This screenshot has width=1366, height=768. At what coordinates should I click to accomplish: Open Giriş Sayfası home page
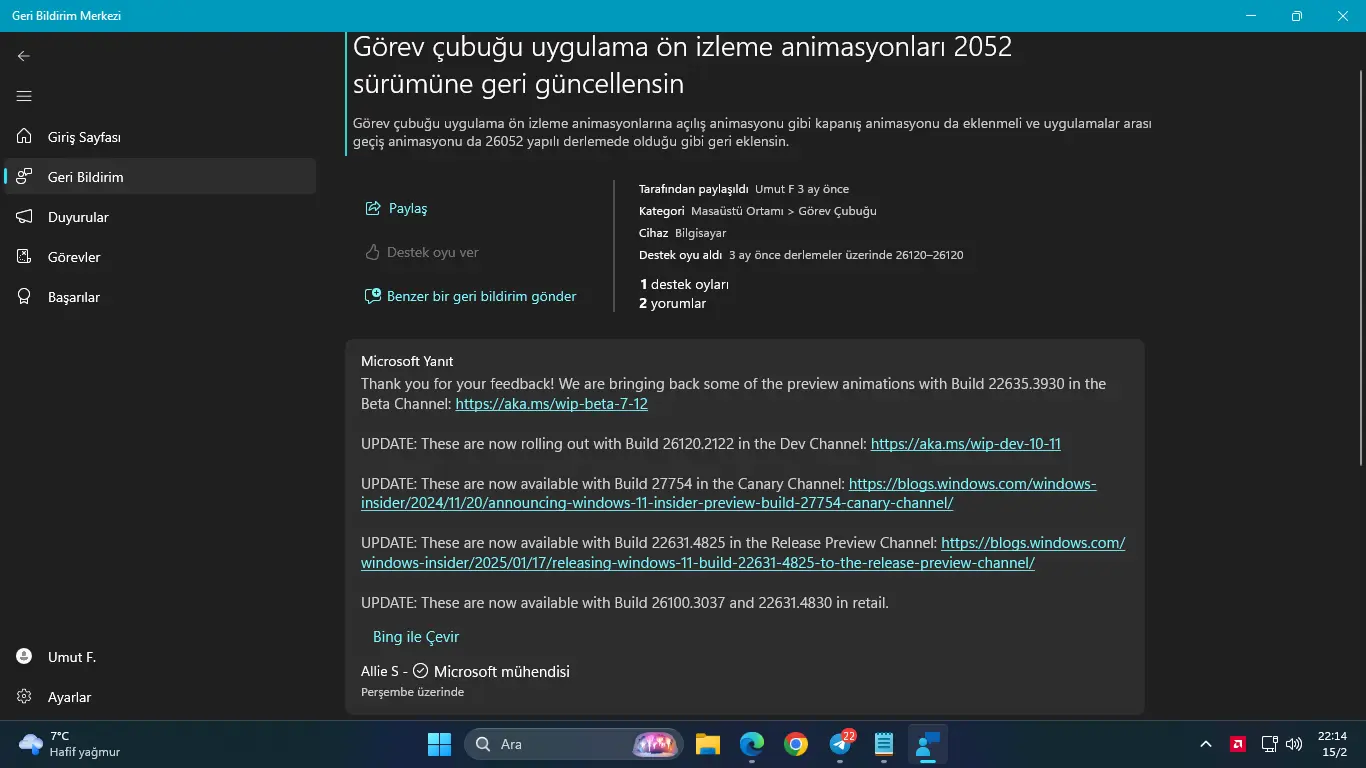pyautogui.click(x=160, y=137)
